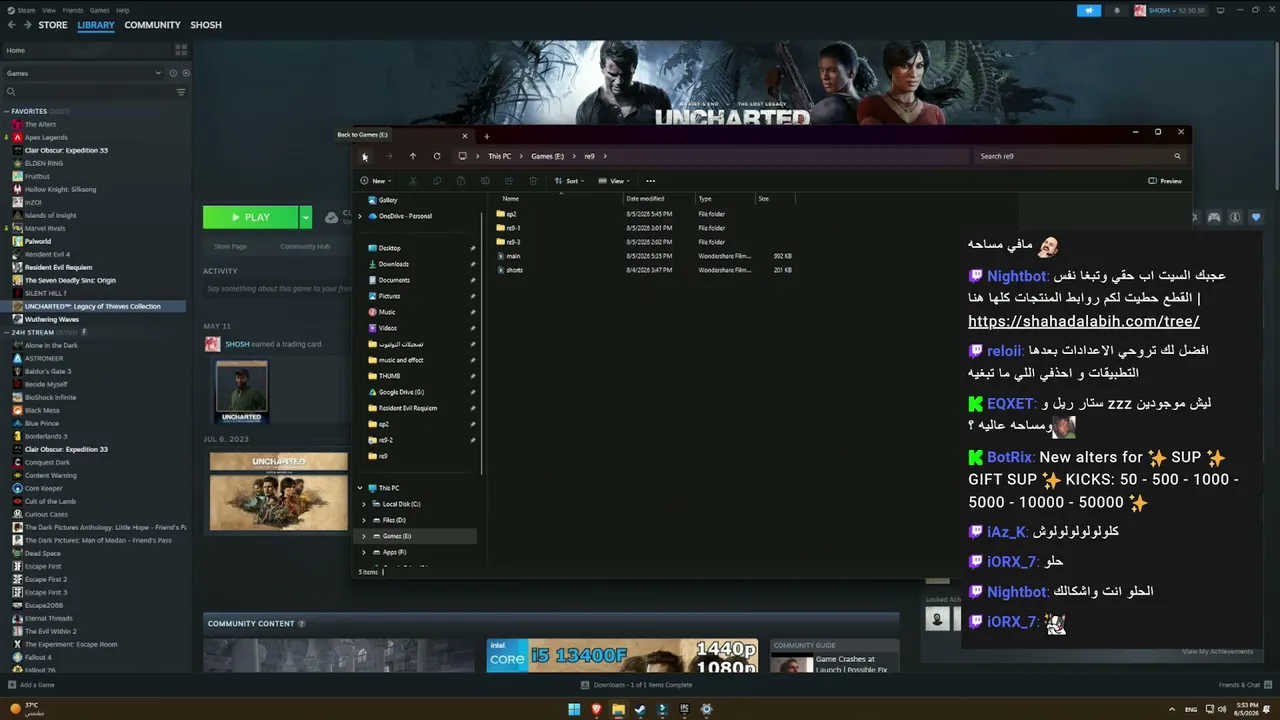Image resolution: width=1280 pixels, height=720 pixels.
Task: Refresh the re9 folder in Explorer
Action: coord(437,156)
